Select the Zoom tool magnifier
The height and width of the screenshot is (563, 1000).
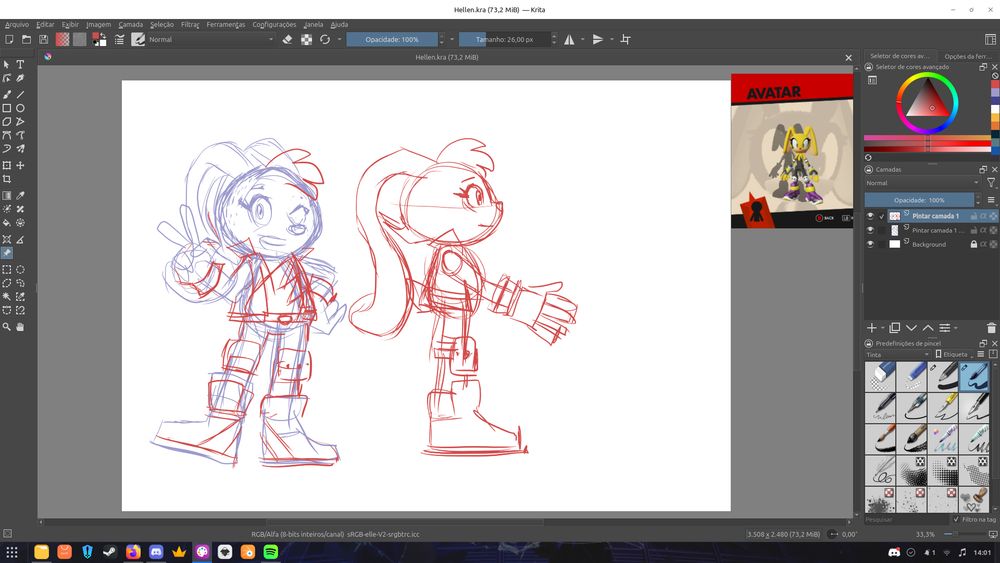(7, 327)
